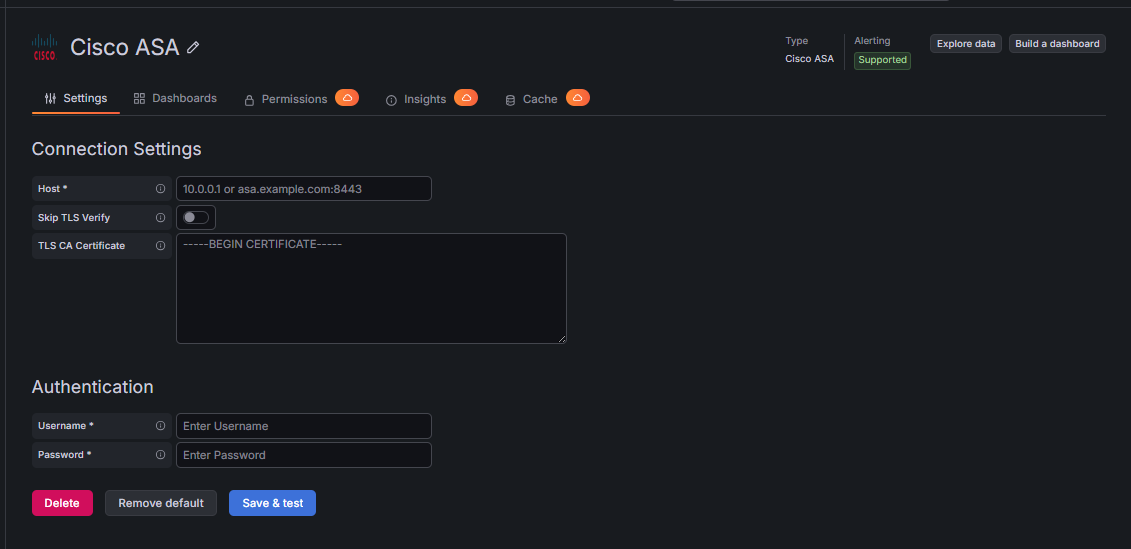Viewport: 1131px width, 549px height.
Task: Open the Permissions tab
Action: 286,99
